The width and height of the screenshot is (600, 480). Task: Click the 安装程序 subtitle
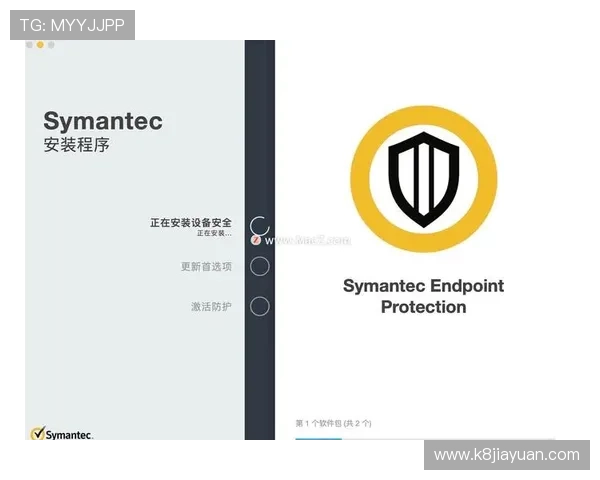click(x=76, y=145)
